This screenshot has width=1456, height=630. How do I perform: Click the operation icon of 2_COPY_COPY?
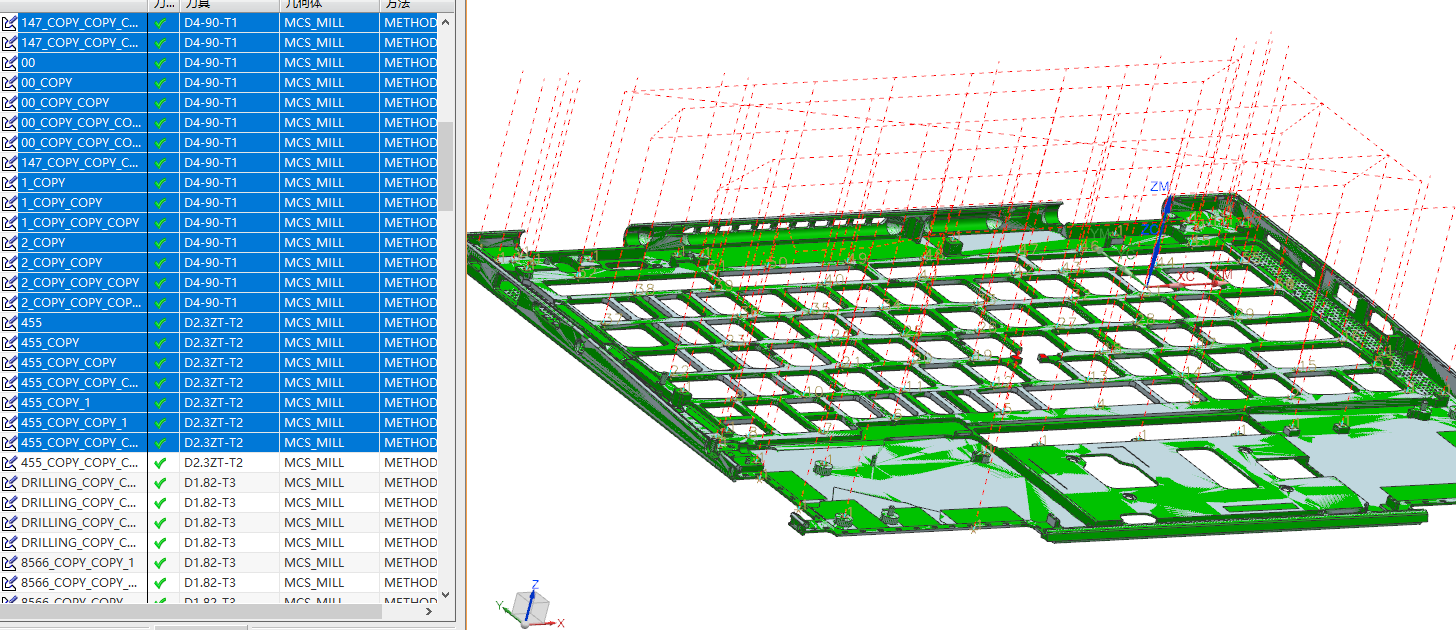(x=9, y=263)
